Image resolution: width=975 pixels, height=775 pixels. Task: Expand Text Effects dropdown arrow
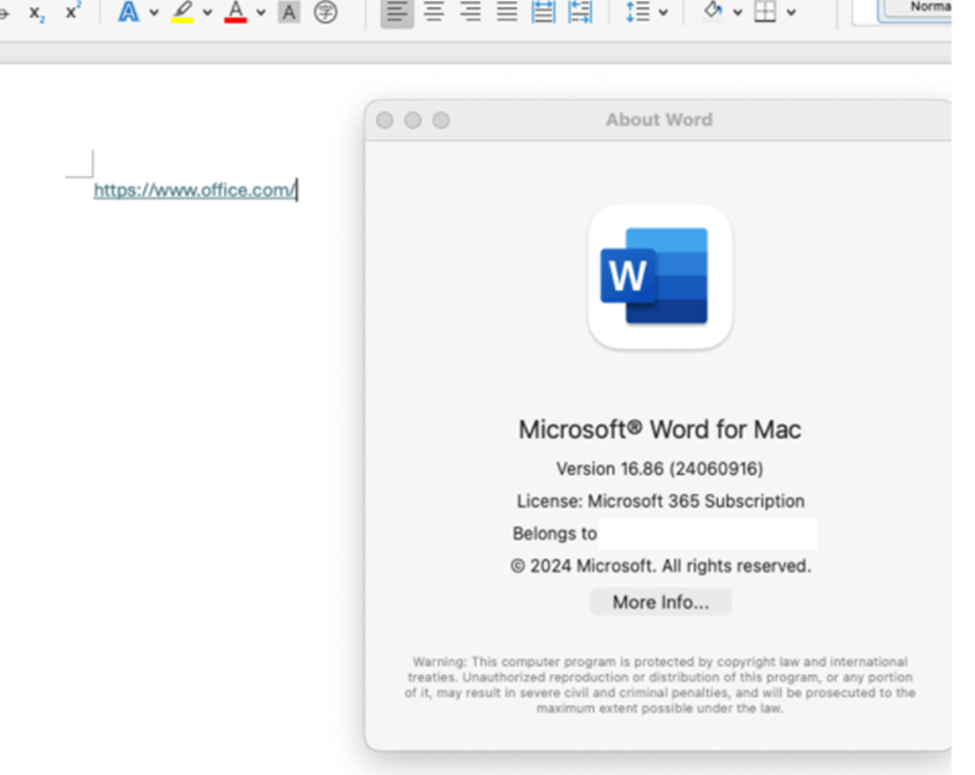pyautogui.click(x=154, y=12)
